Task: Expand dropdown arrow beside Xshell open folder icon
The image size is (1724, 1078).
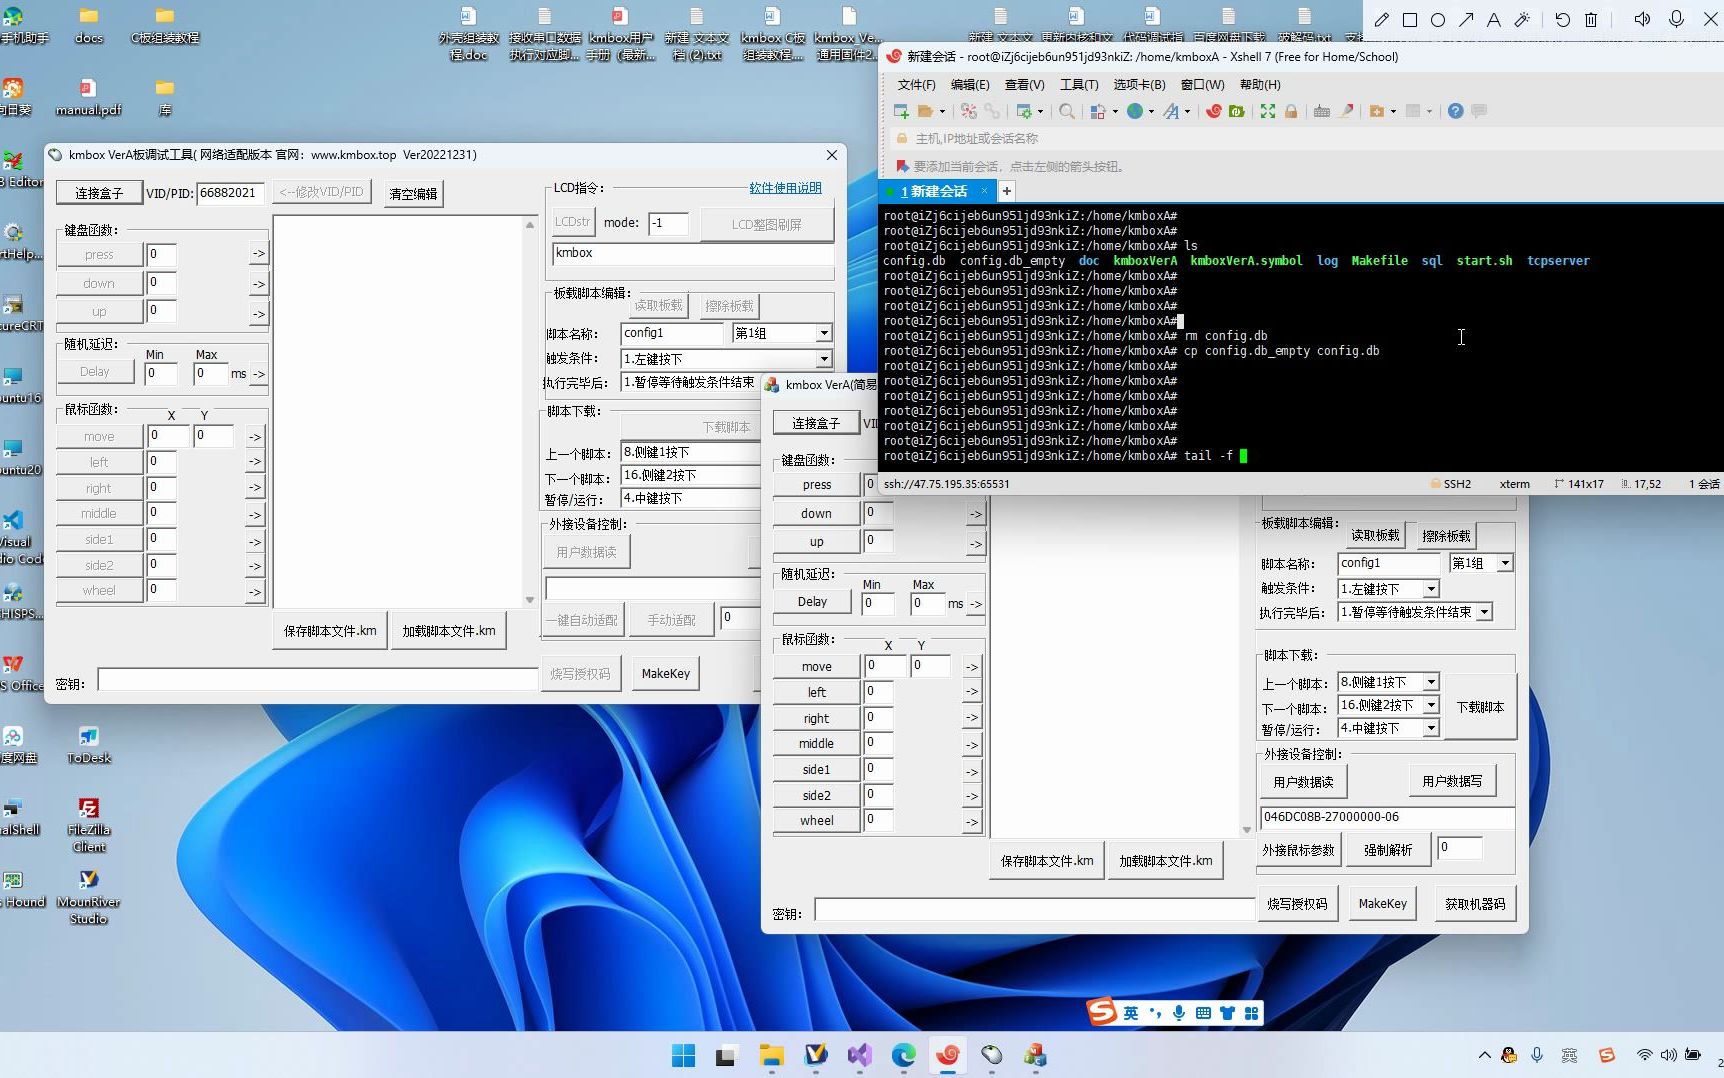Action: (942, 112)
